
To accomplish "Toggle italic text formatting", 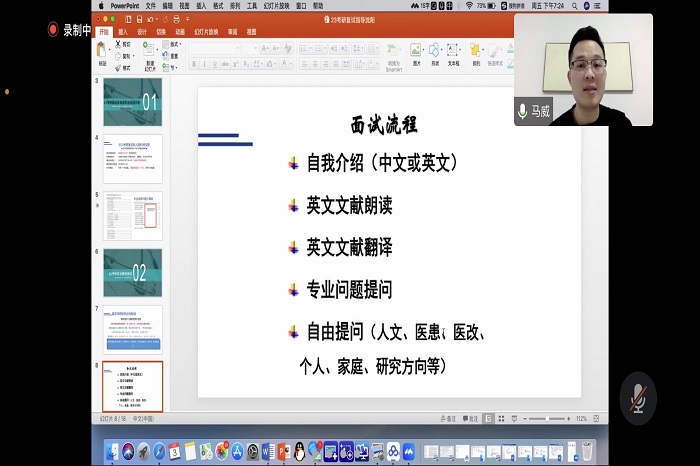I will [x=204, y=63].
